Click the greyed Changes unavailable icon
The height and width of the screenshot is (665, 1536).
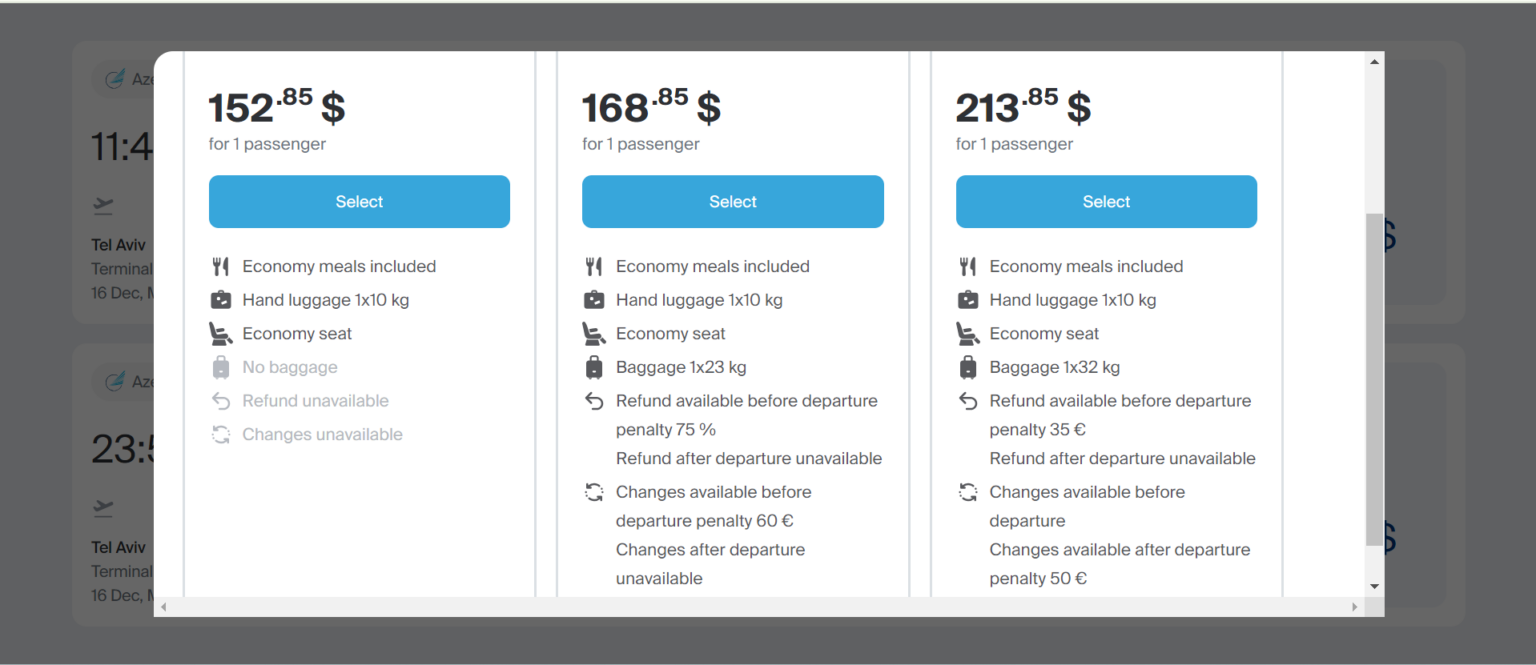tap(221, 435)
